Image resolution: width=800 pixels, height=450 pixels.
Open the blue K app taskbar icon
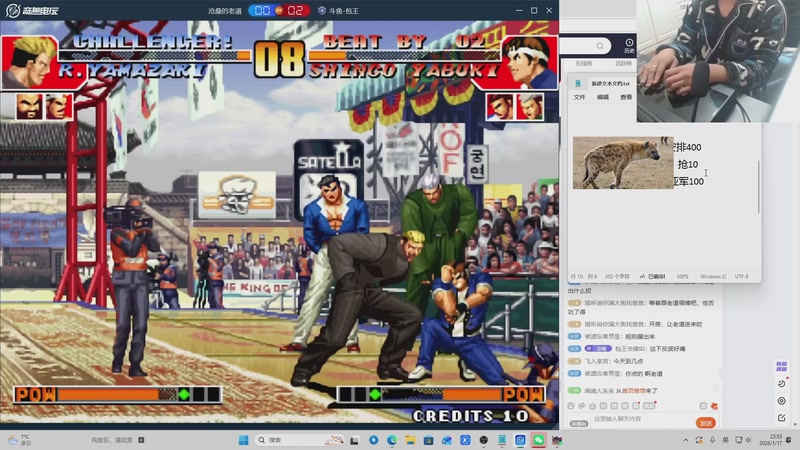pyautogui.click(x=465, y=440)
